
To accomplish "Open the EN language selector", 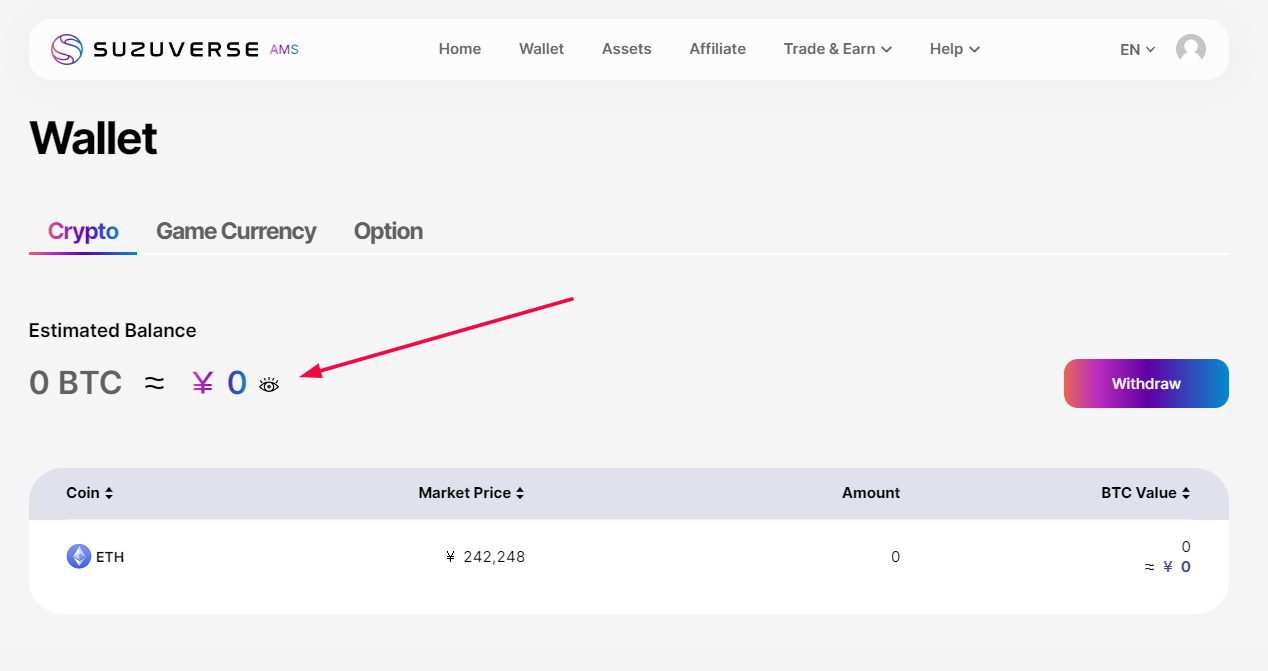I will pyautogui.click(x=1137, y=49).
